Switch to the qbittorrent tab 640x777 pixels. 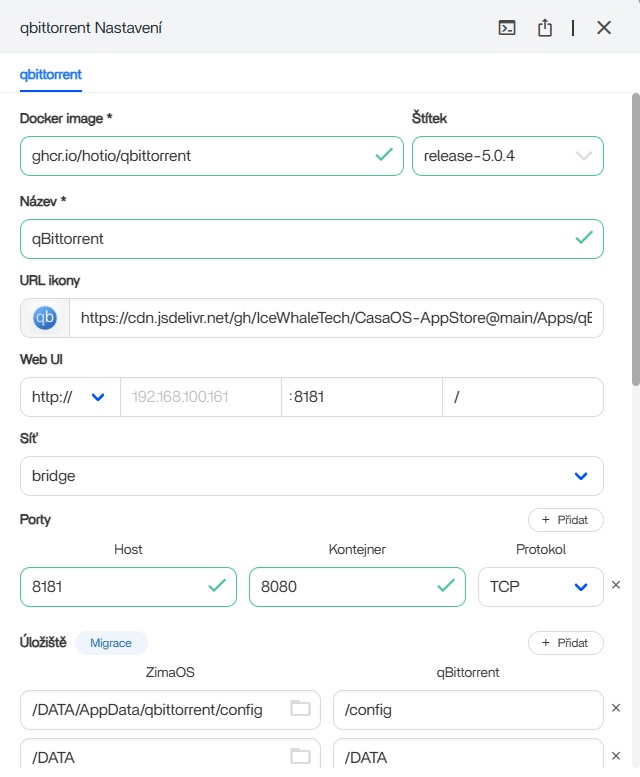click(x=51, y=74)
